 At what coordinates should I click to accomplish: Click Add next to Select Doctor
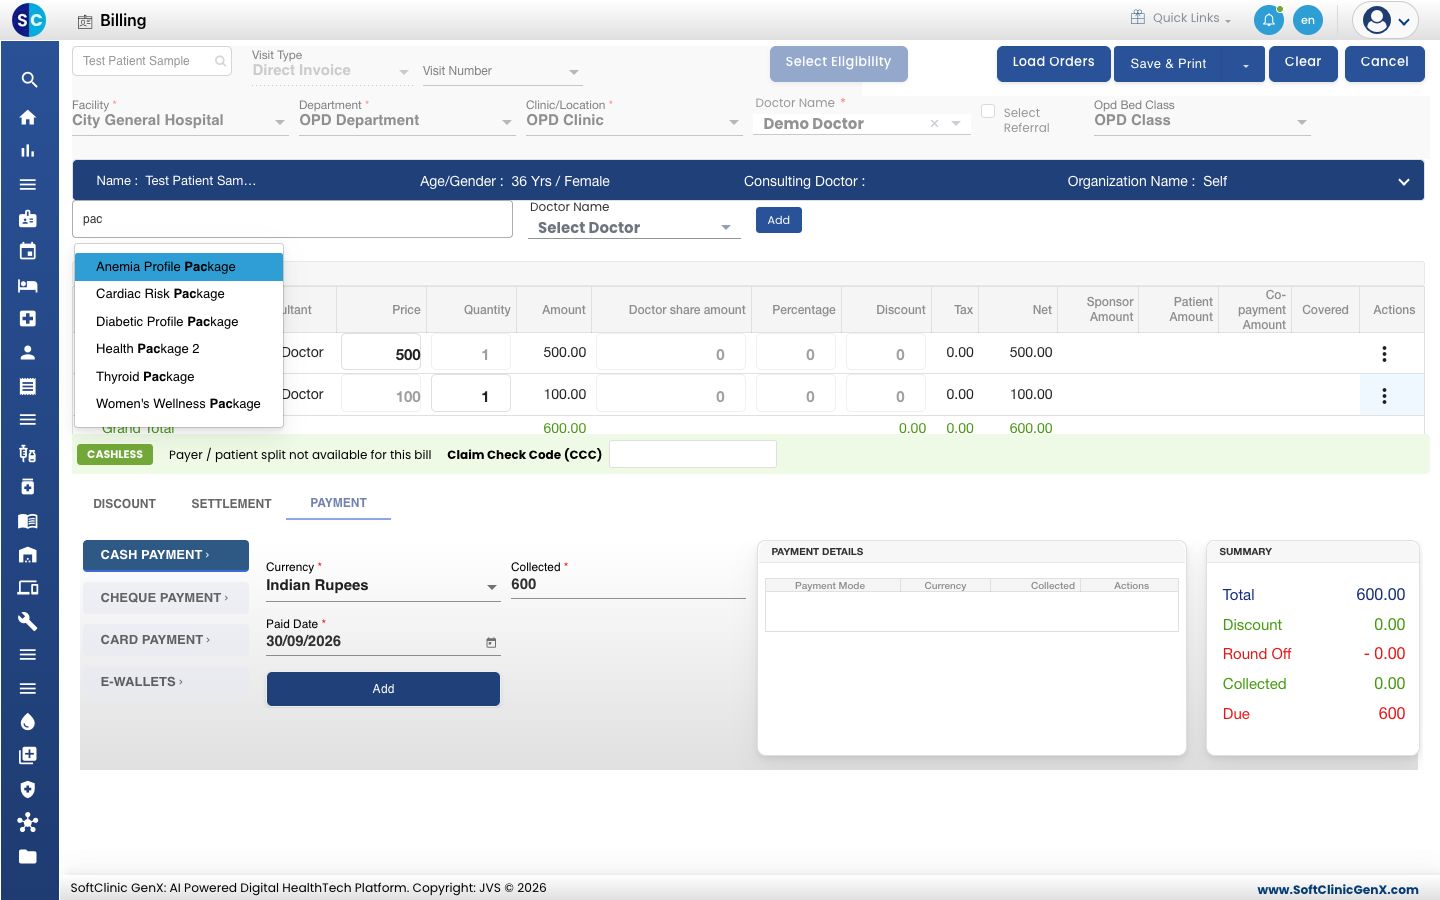click(x=779, y=220)
